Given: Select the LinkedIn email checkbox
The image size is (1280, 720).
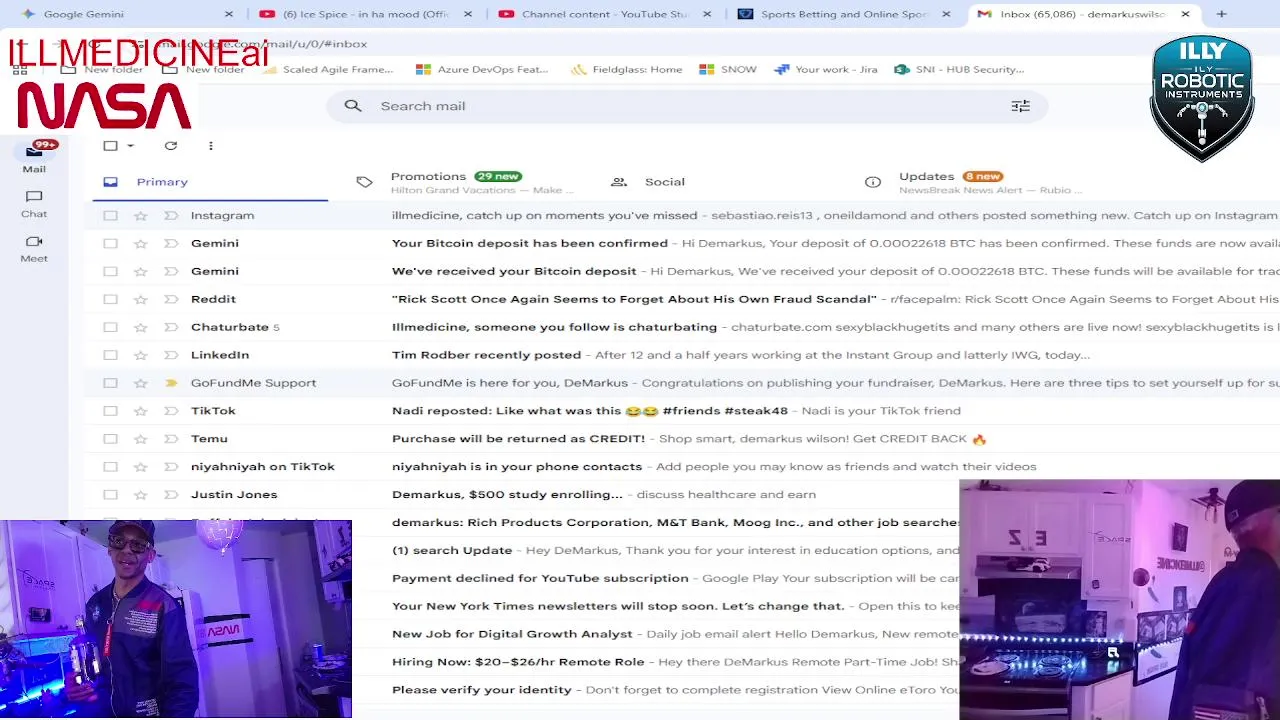Looking at the screenshot, I should point(110,355).
